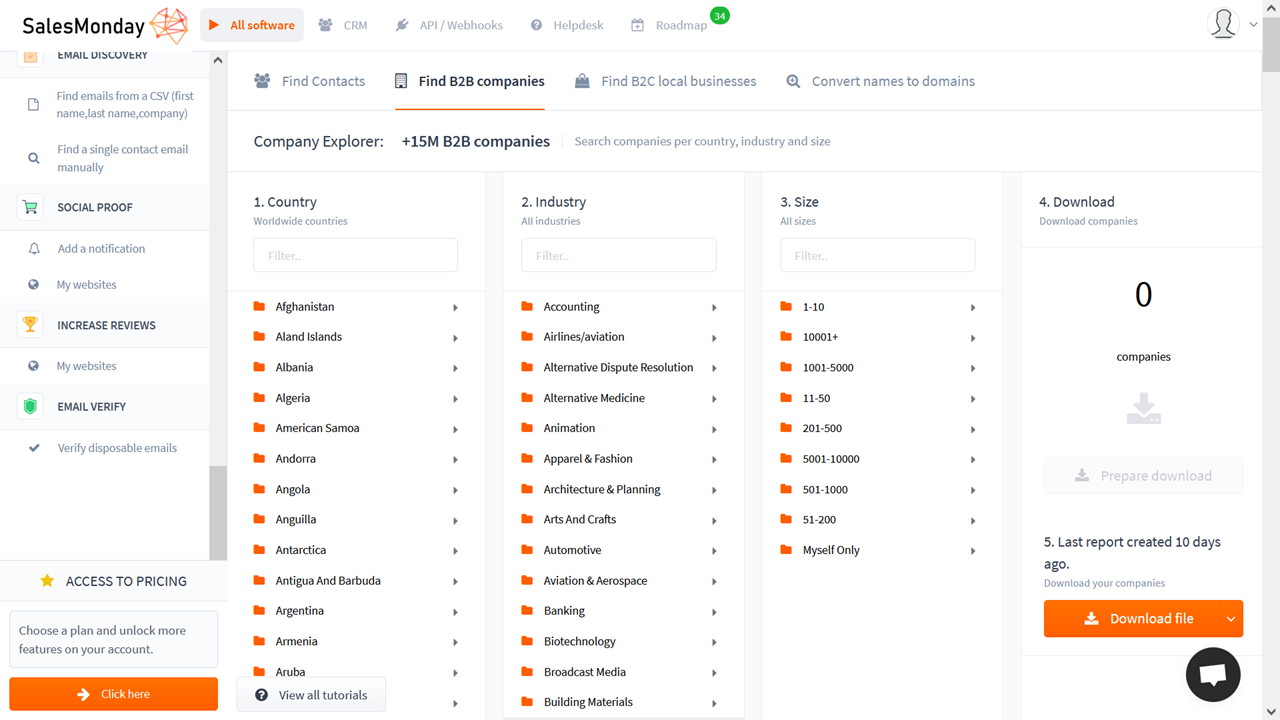The image size is (1280, 720).
Task: Click the Increase Reviews trophy icon
Action: pyautogui.click(x=30, y=325)
